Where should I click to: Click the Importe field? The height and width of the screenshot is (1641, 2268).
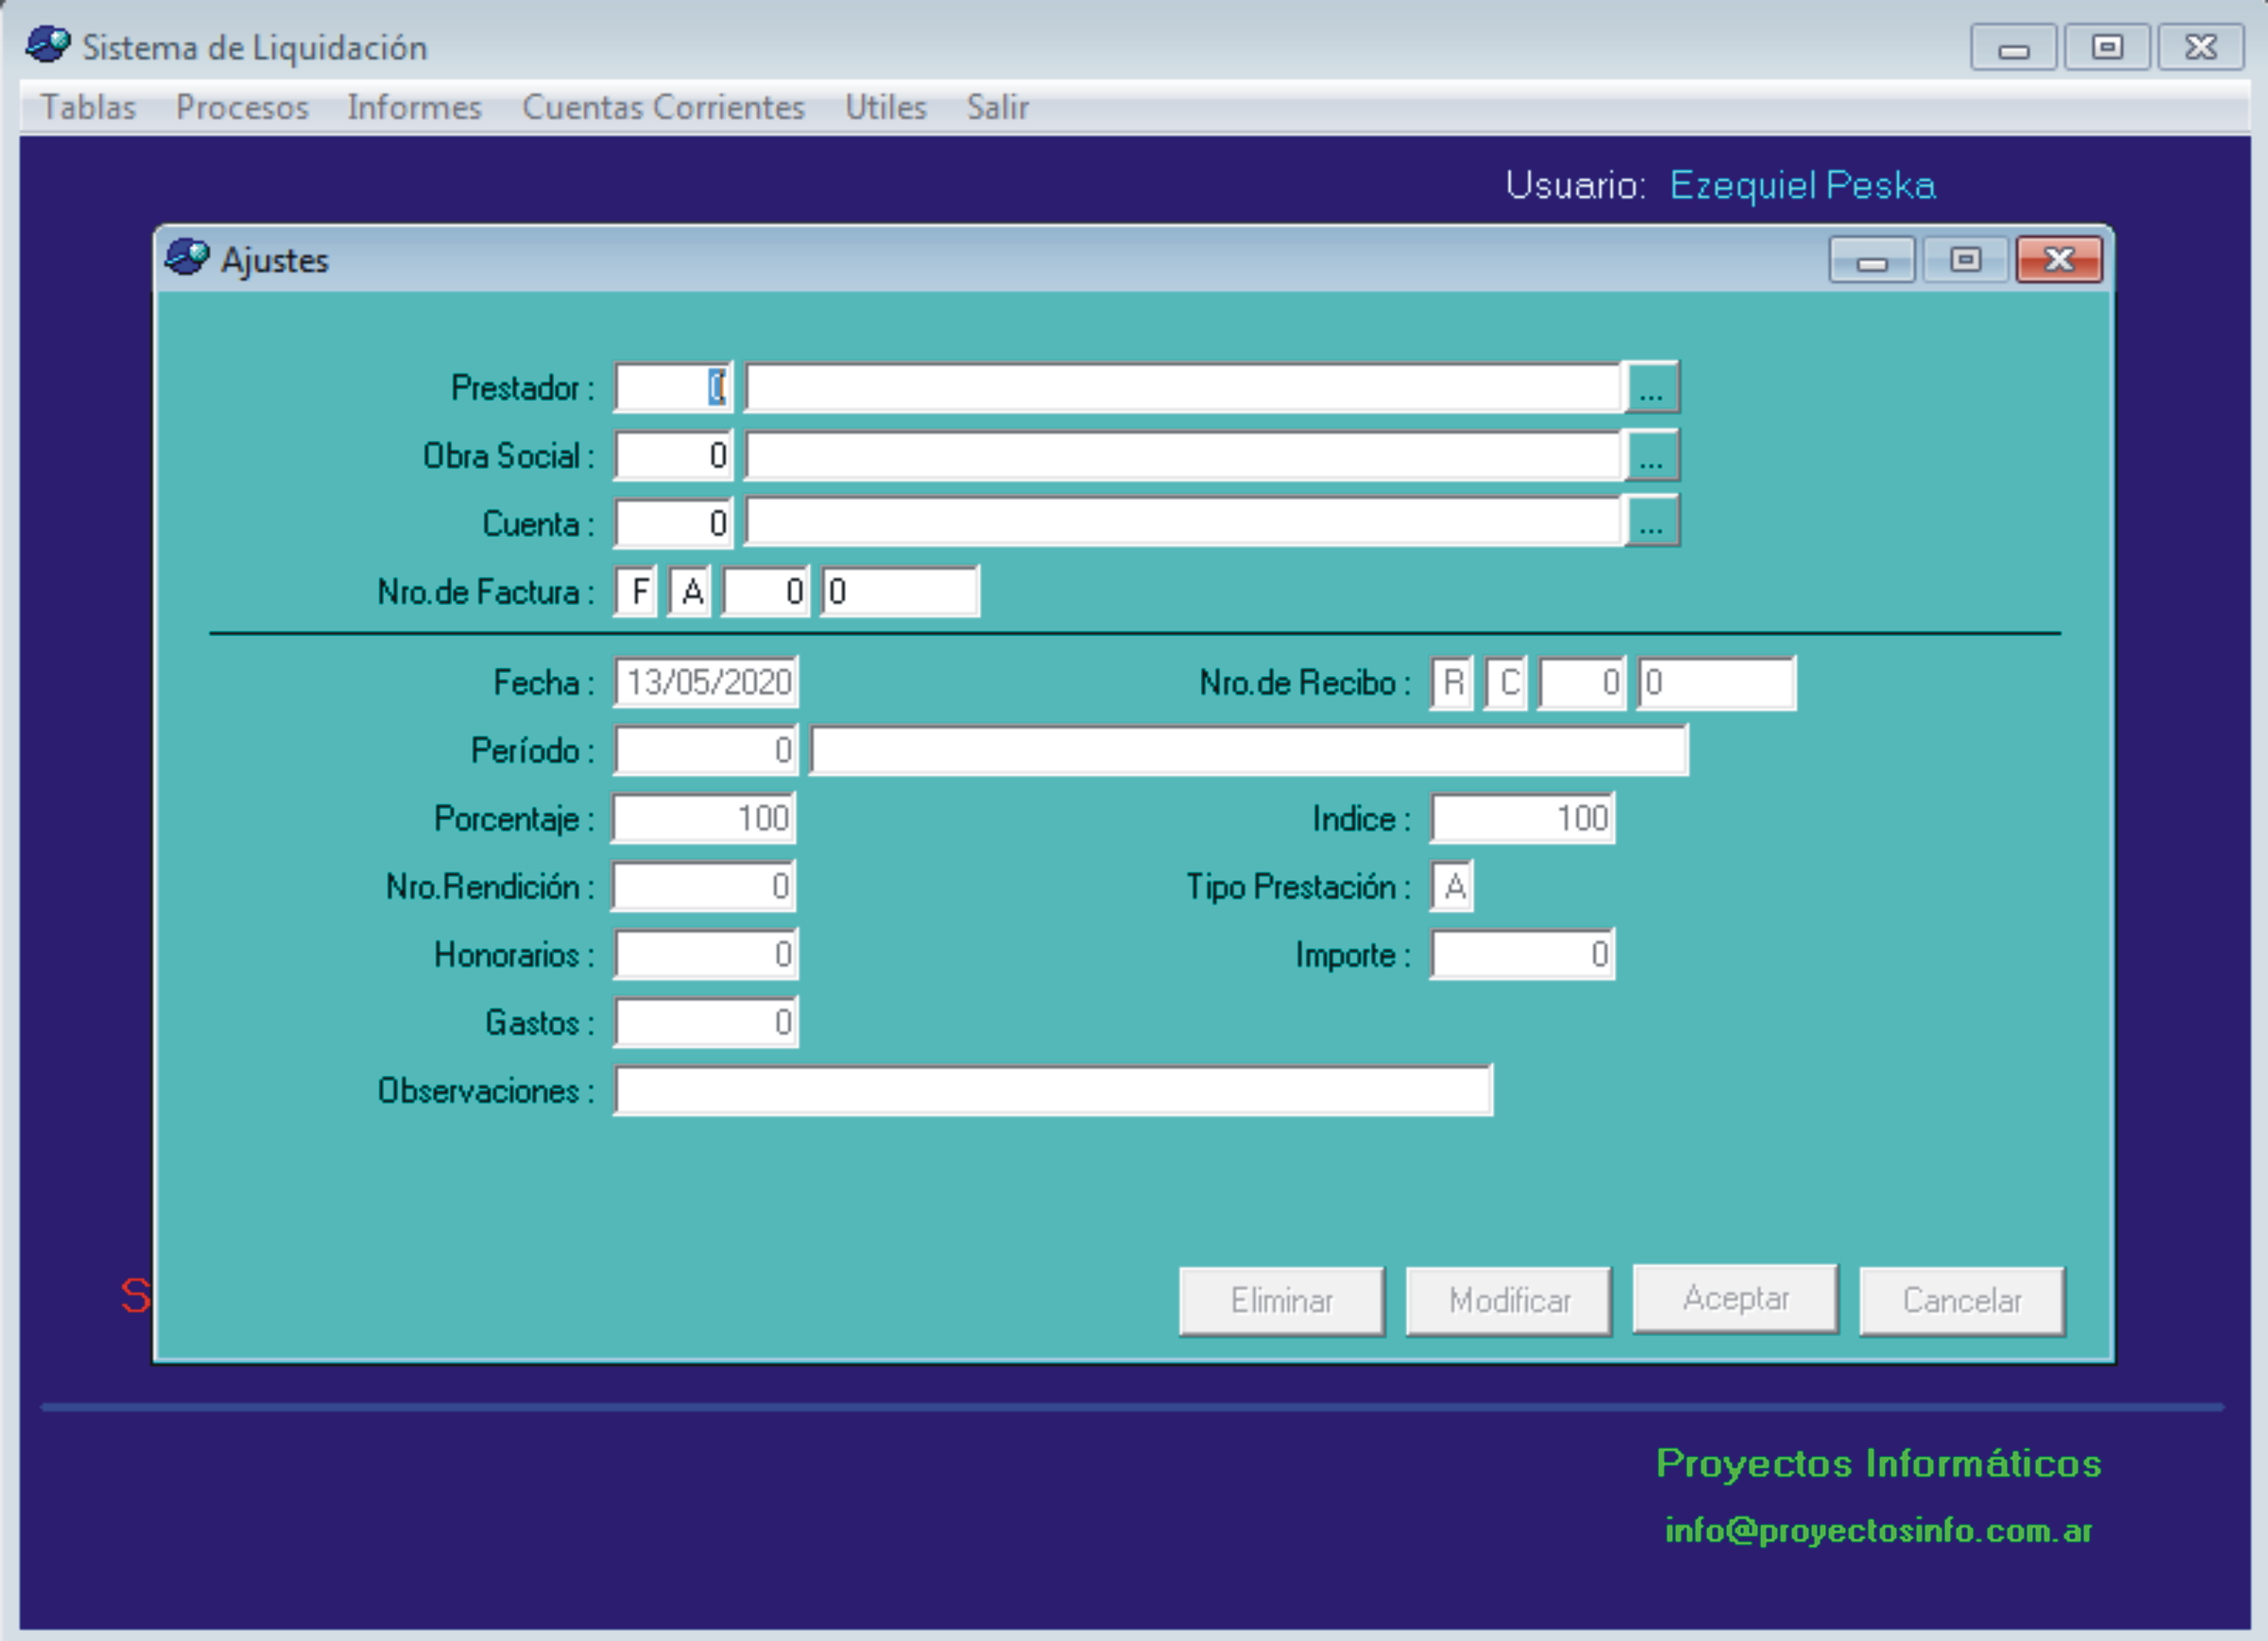point(1523,954)
